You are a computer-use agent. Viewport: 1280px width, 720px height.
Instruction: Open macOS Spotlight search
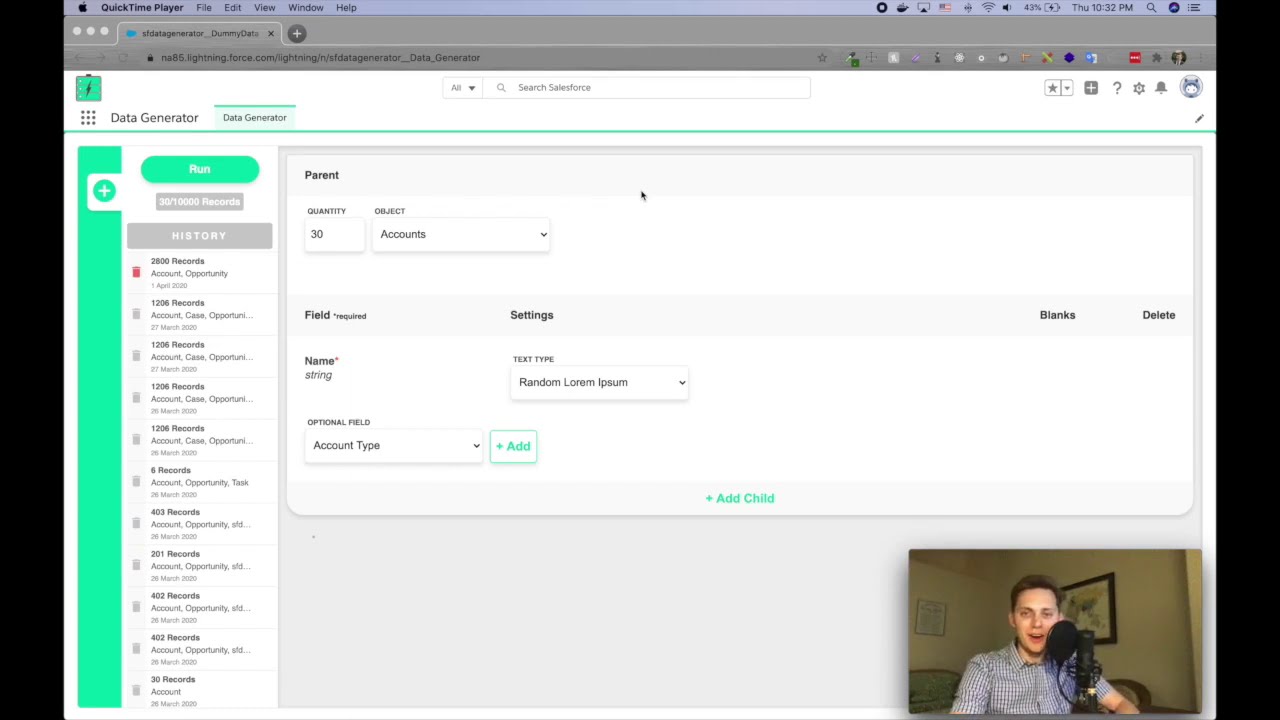pos(1151,8)
